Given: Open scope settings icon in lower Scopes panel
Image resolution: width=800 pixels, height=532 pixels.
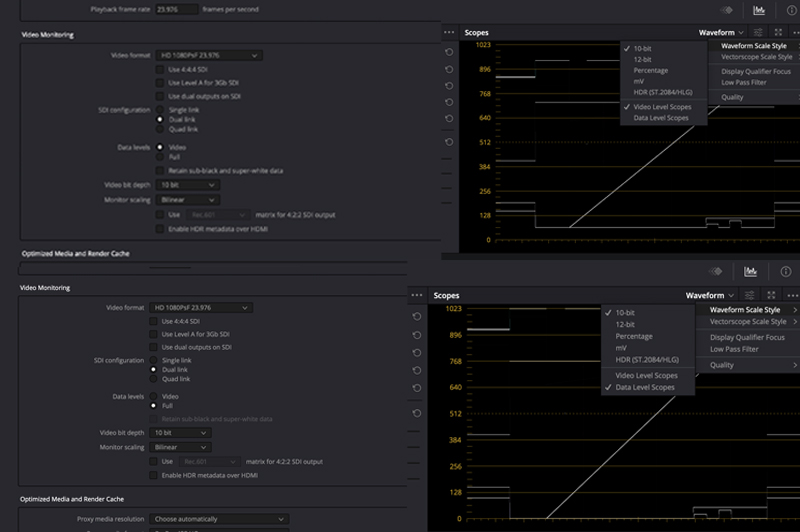Looking at the screenshot, I should click(749, 295).
